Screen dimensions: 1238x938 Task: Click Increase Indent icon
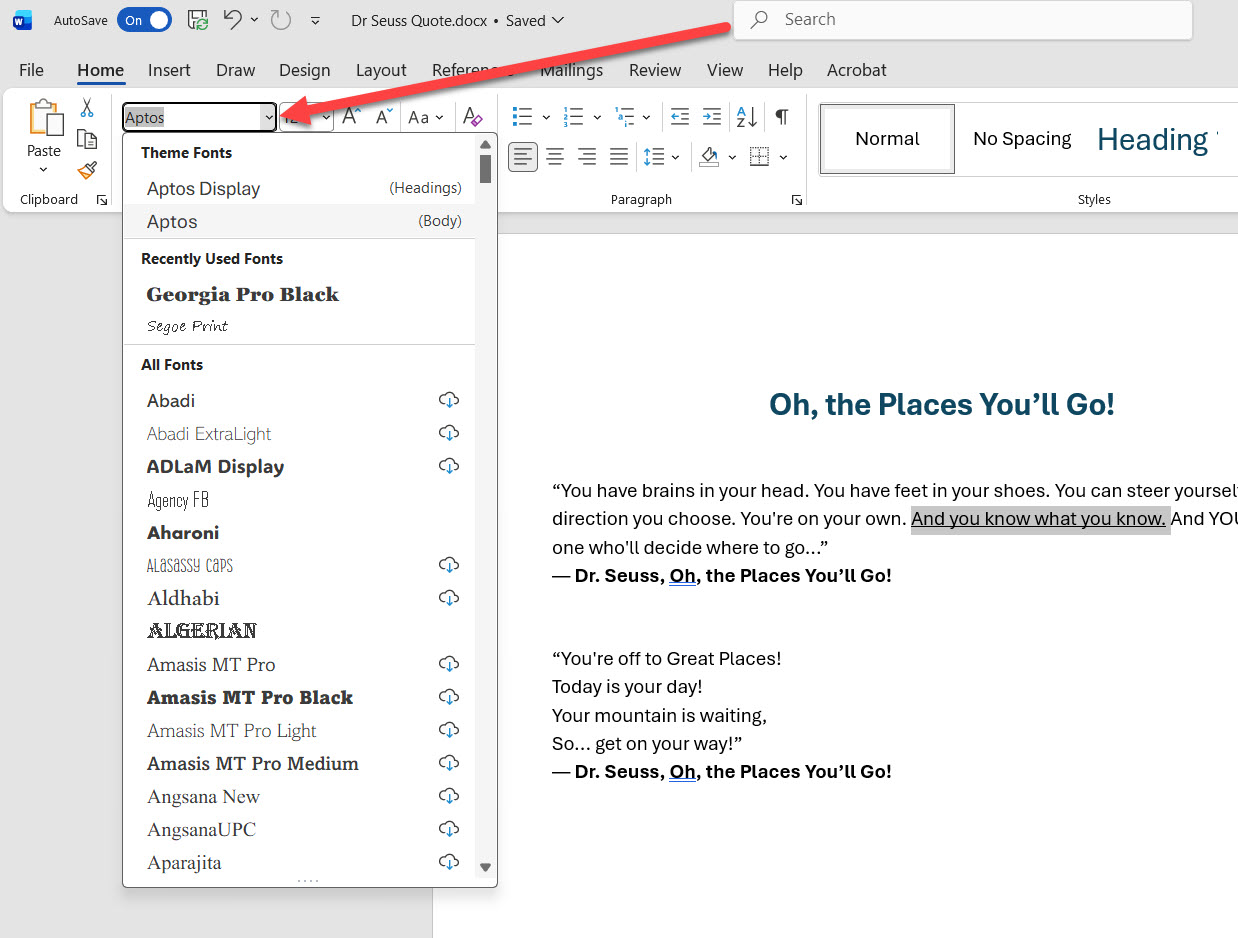(x=711, y=117)
